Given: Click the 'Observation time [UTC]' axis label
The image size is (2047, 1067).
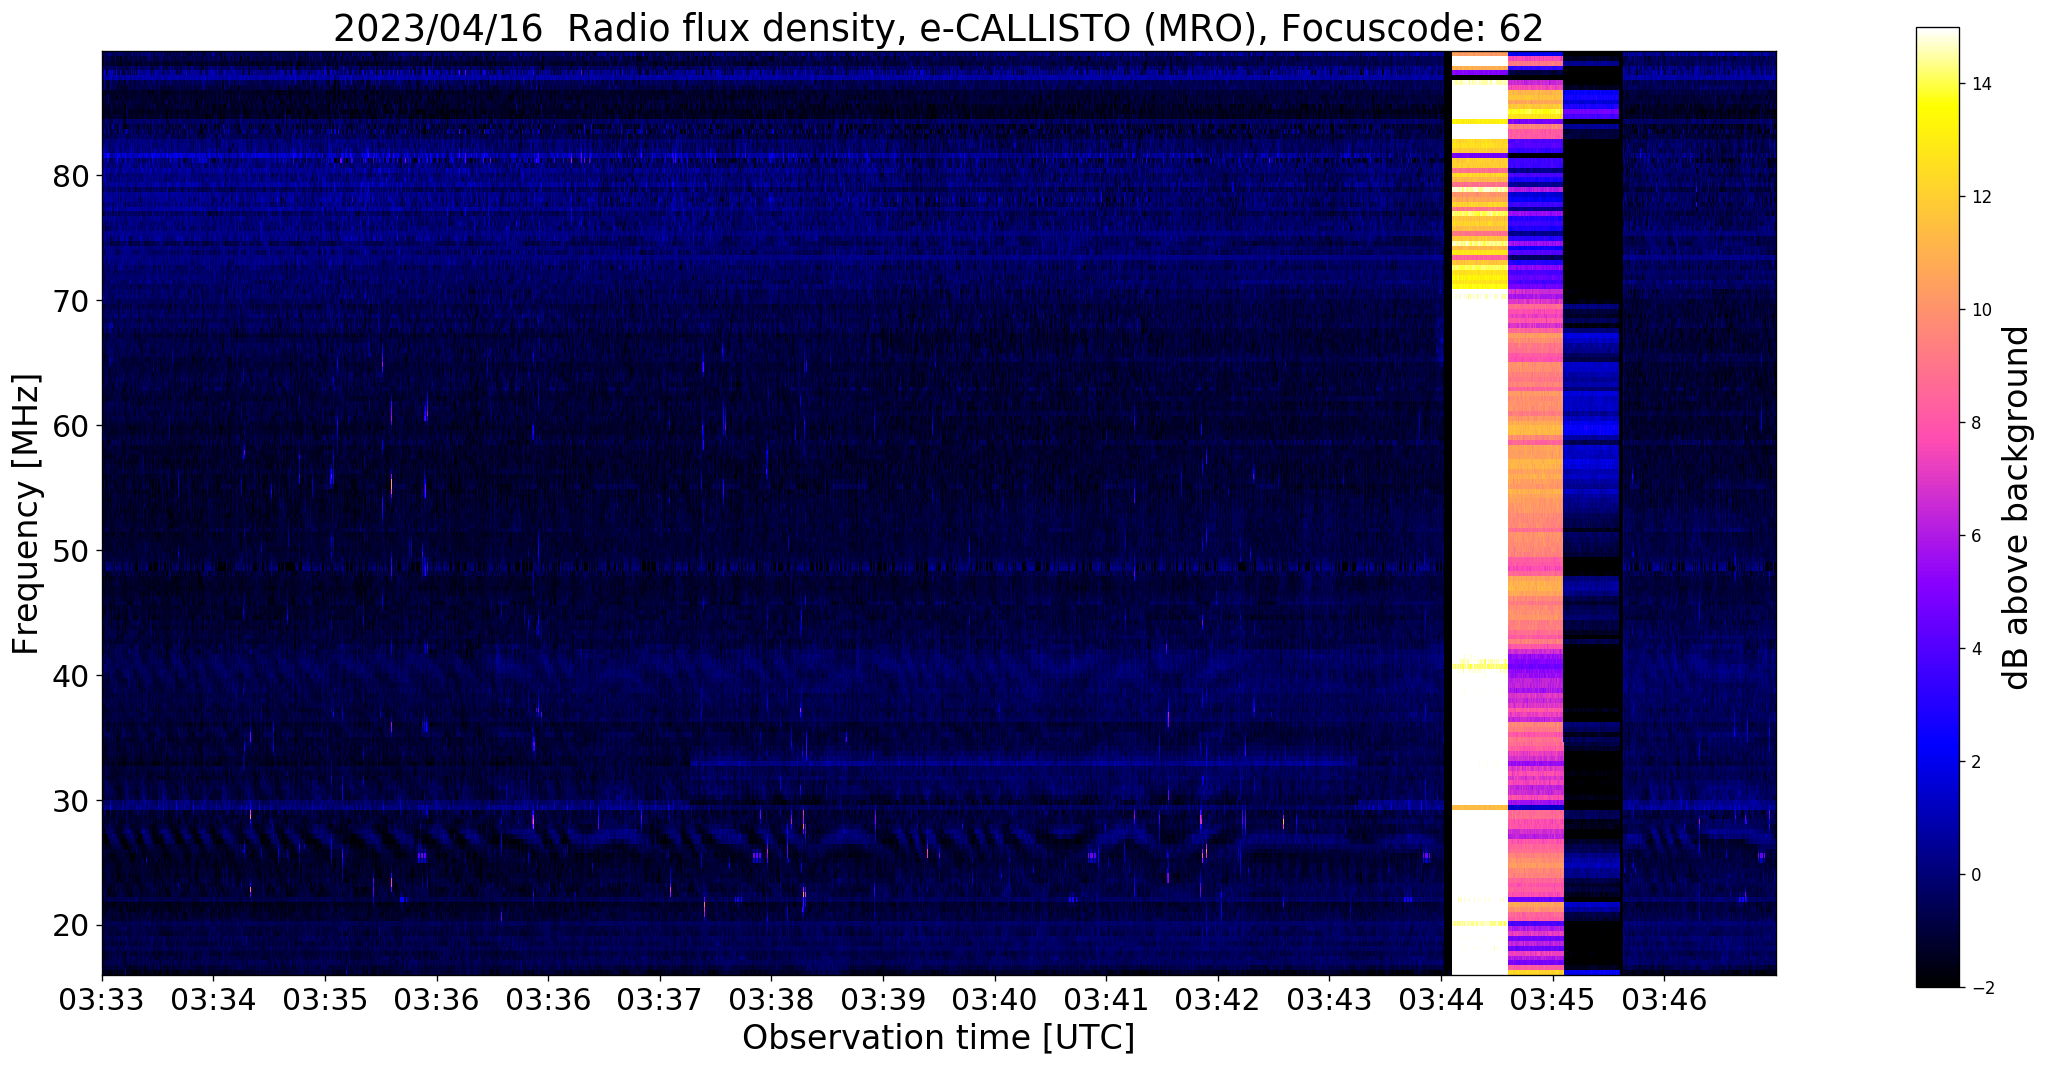Looking at the screenshot, I should coord(938,1038).
